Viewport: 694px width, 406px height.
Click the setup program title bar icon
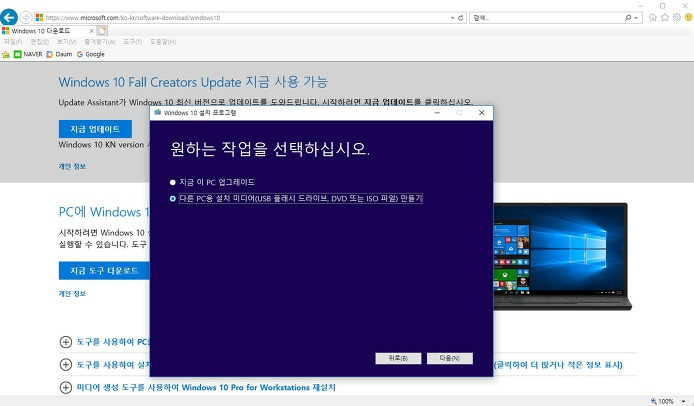coord(158,112)
